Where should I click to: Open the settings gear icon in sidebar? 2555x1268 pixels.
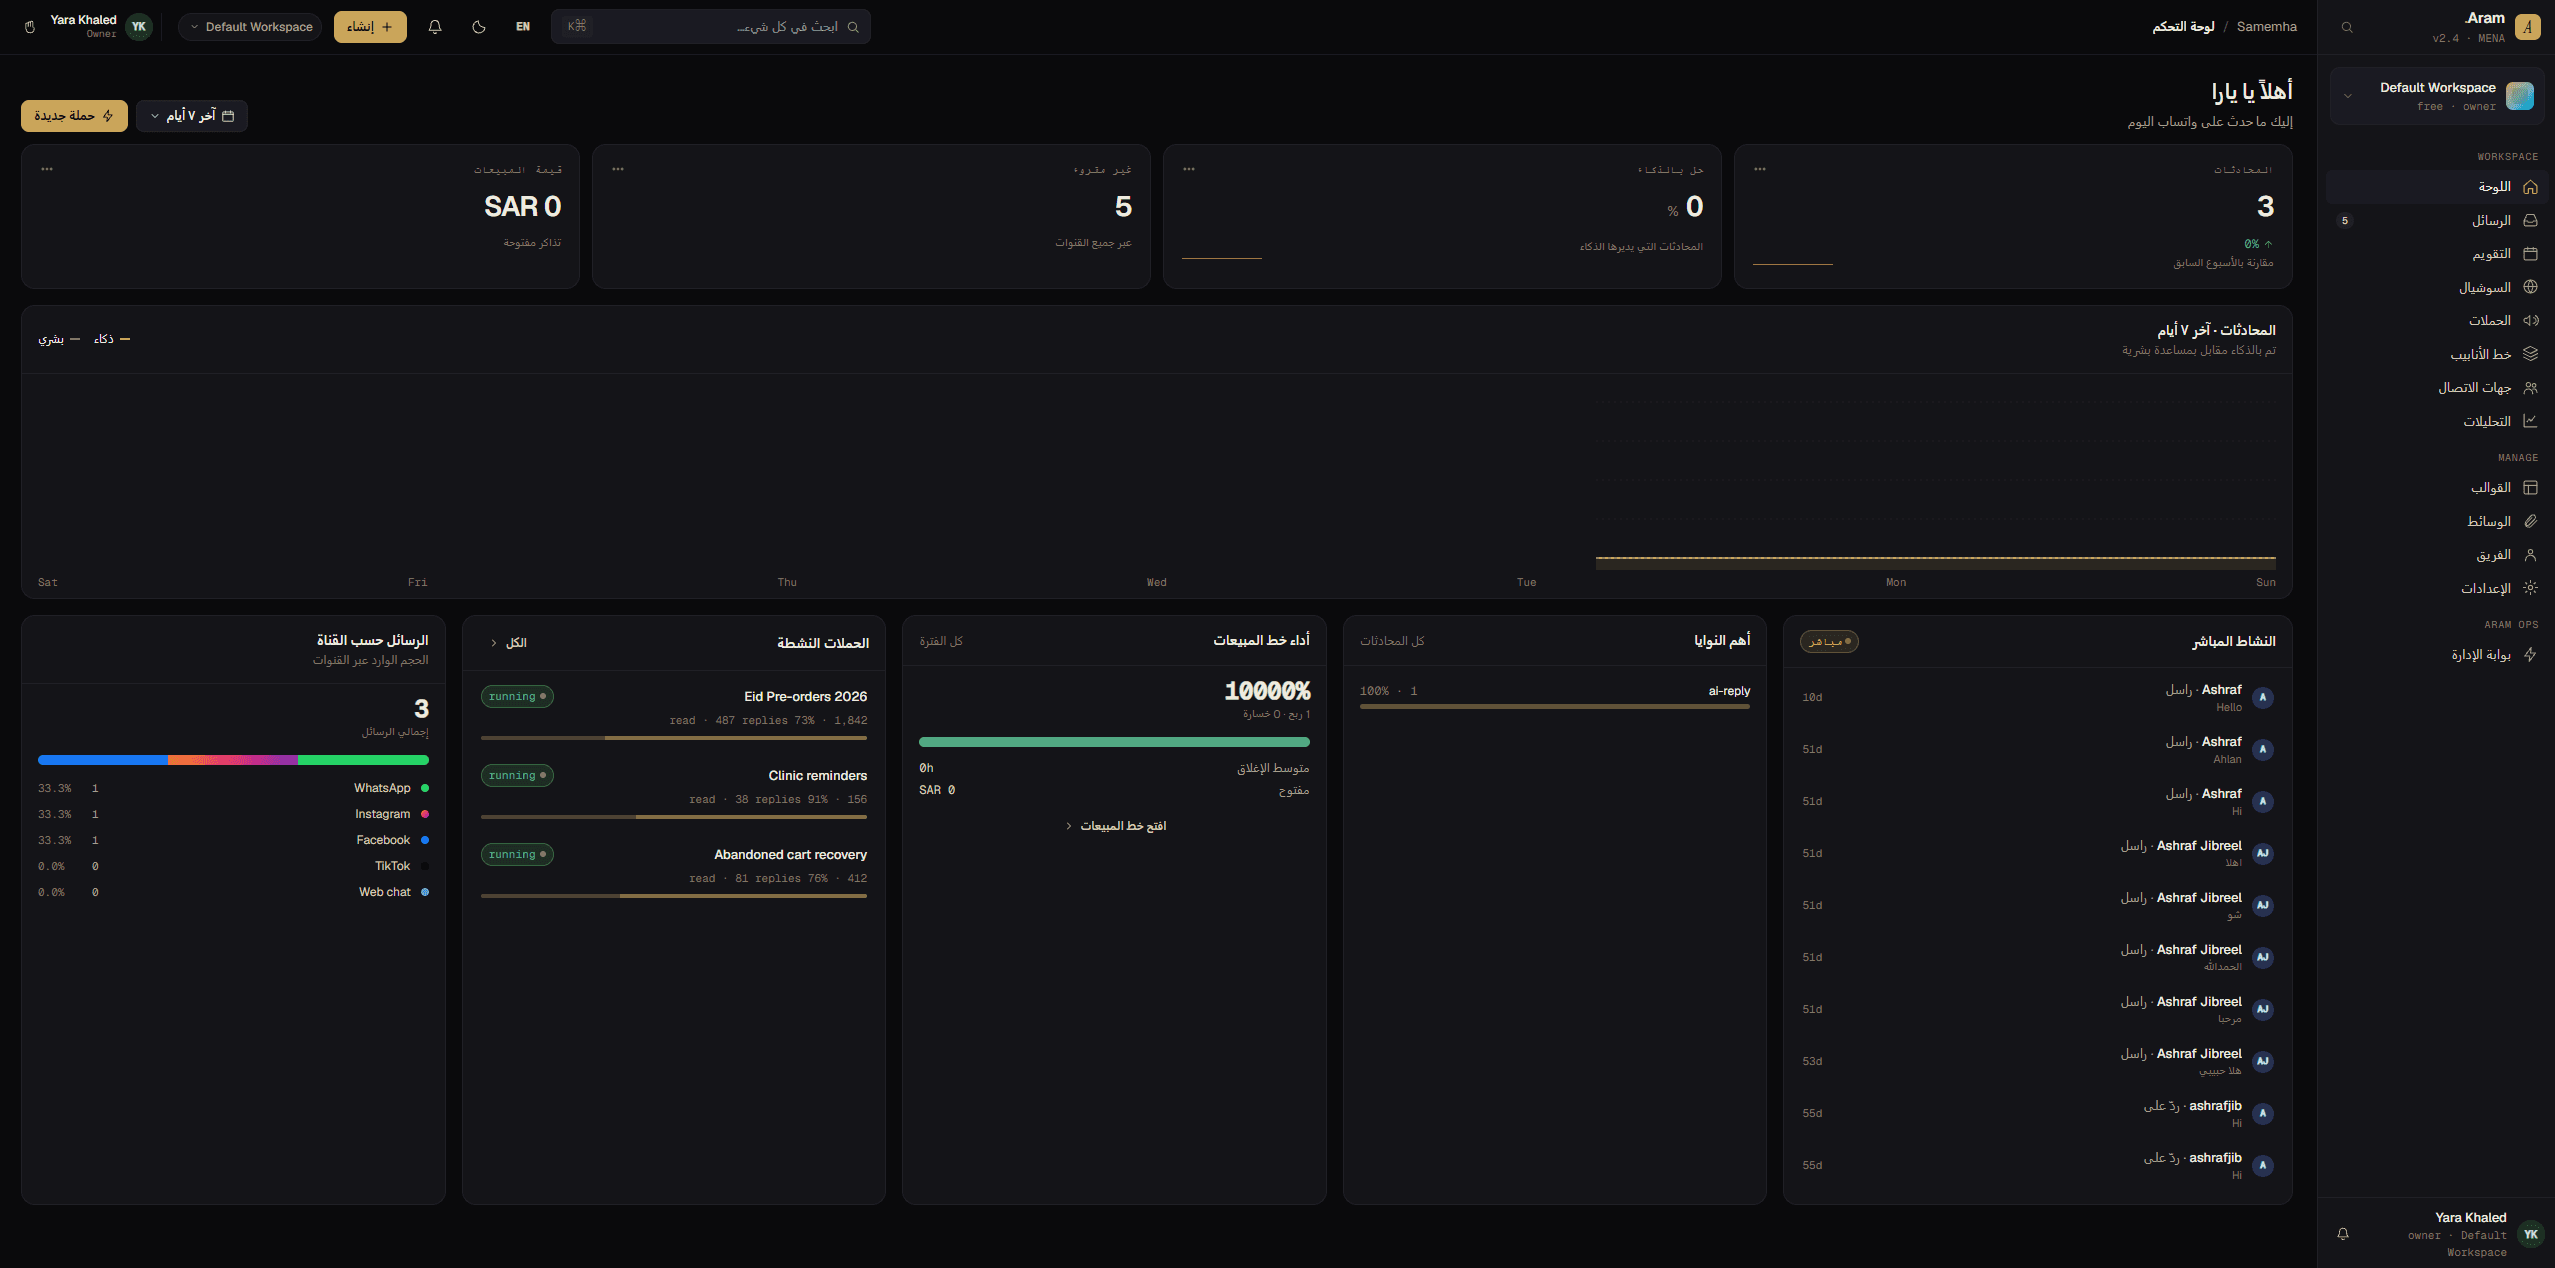coord(2530,588)
